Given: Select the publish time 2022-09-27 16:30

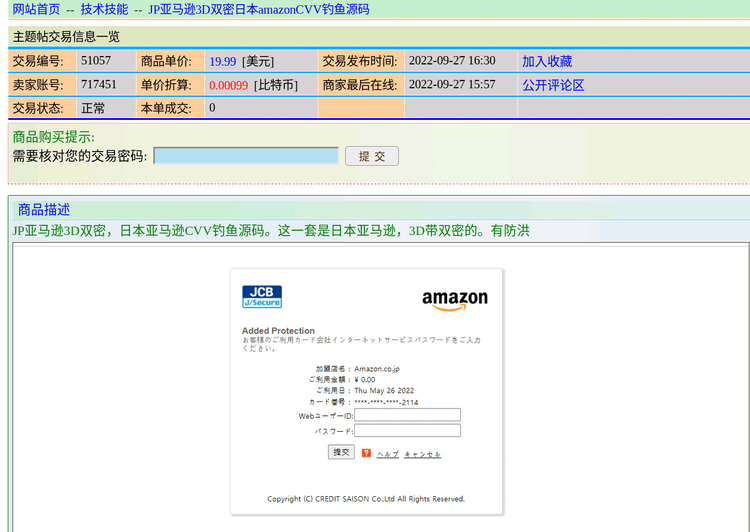Looking at the screenshot, I should (452, 61).
